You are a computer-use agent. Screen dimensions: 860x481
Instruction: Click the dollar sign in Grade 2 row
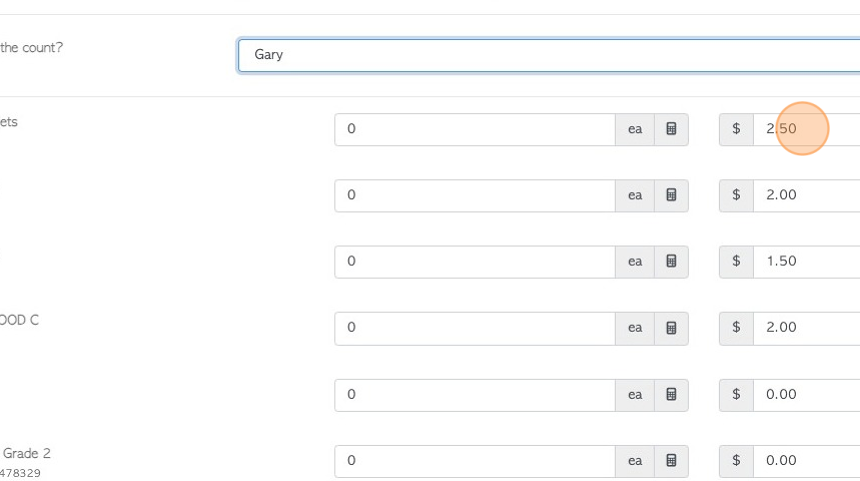point(736,461)
